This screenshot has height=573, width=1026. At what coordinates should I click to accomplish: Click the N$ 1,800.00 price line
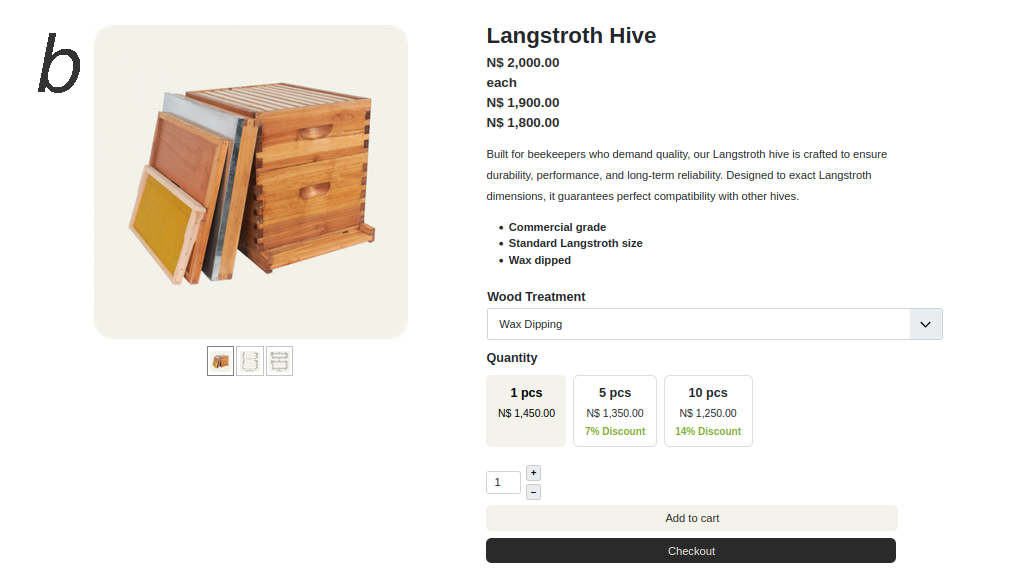(x=523, y=123)
